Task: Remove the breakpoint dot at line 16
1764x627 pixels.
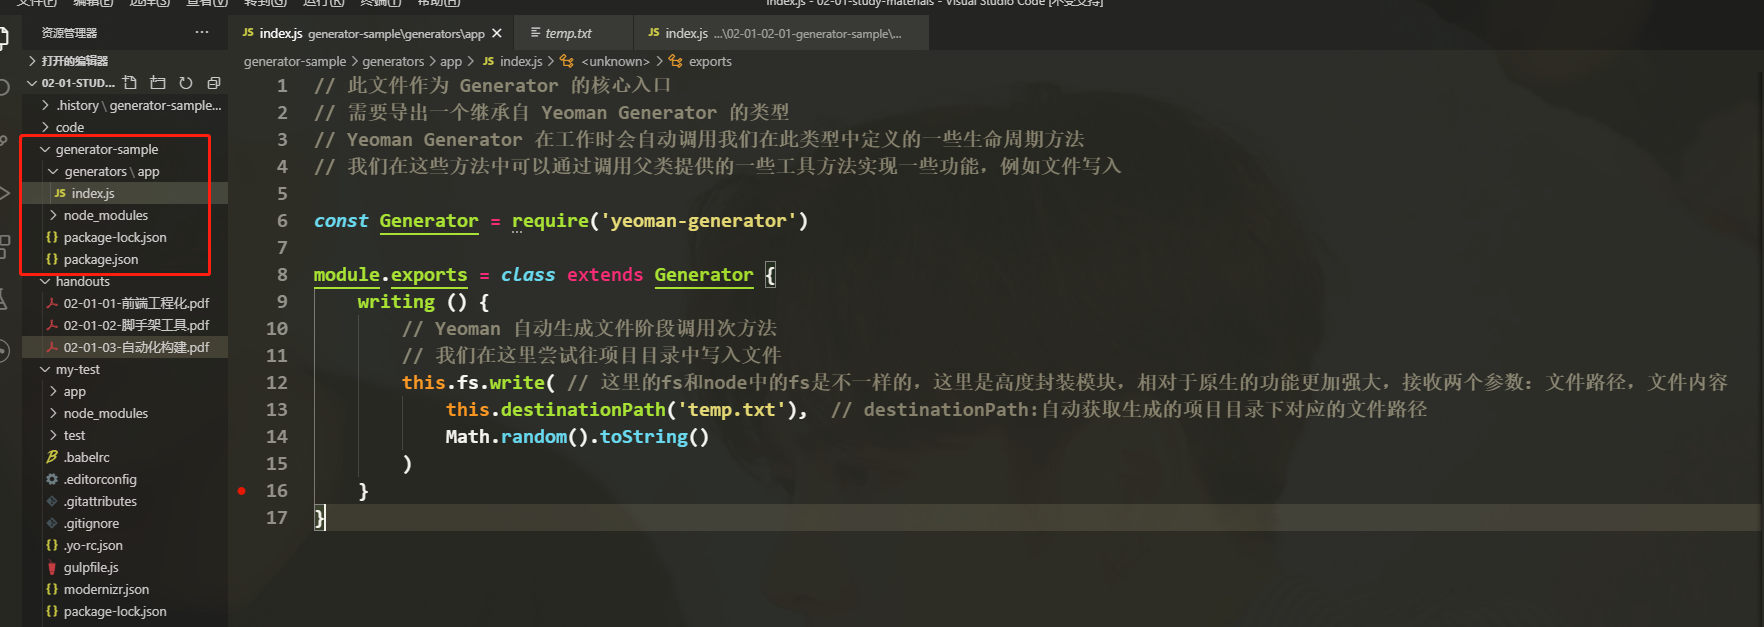Action: point(242,491)
